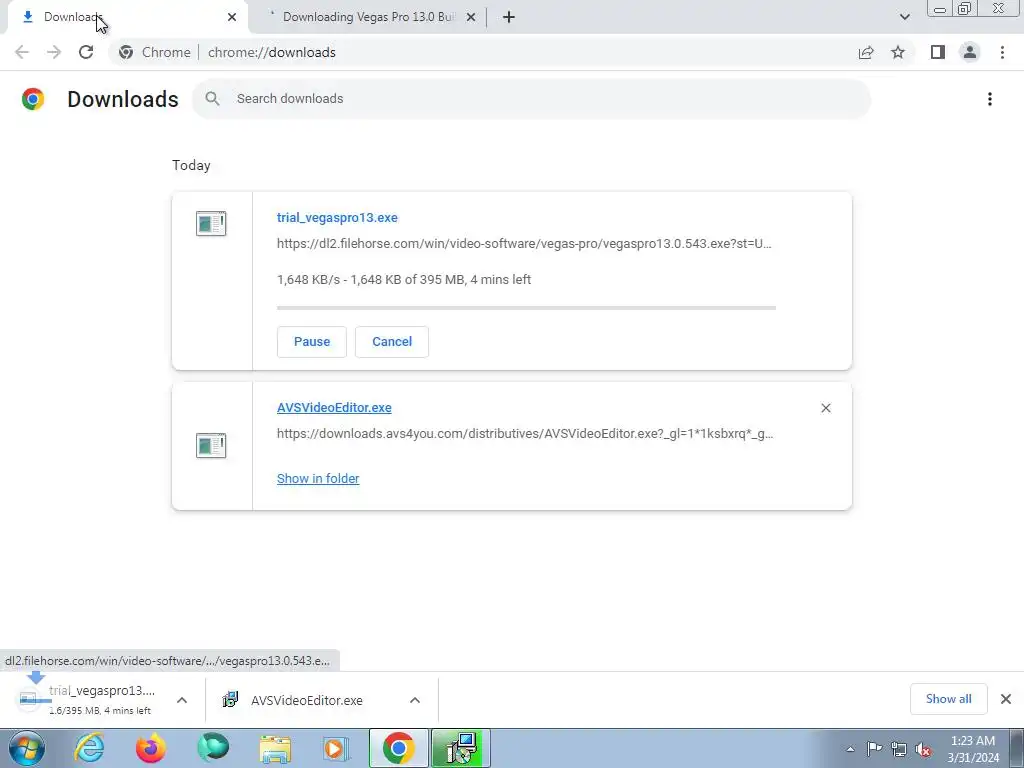
Task: Click the browser back arrow
Action: coord(22,52)
